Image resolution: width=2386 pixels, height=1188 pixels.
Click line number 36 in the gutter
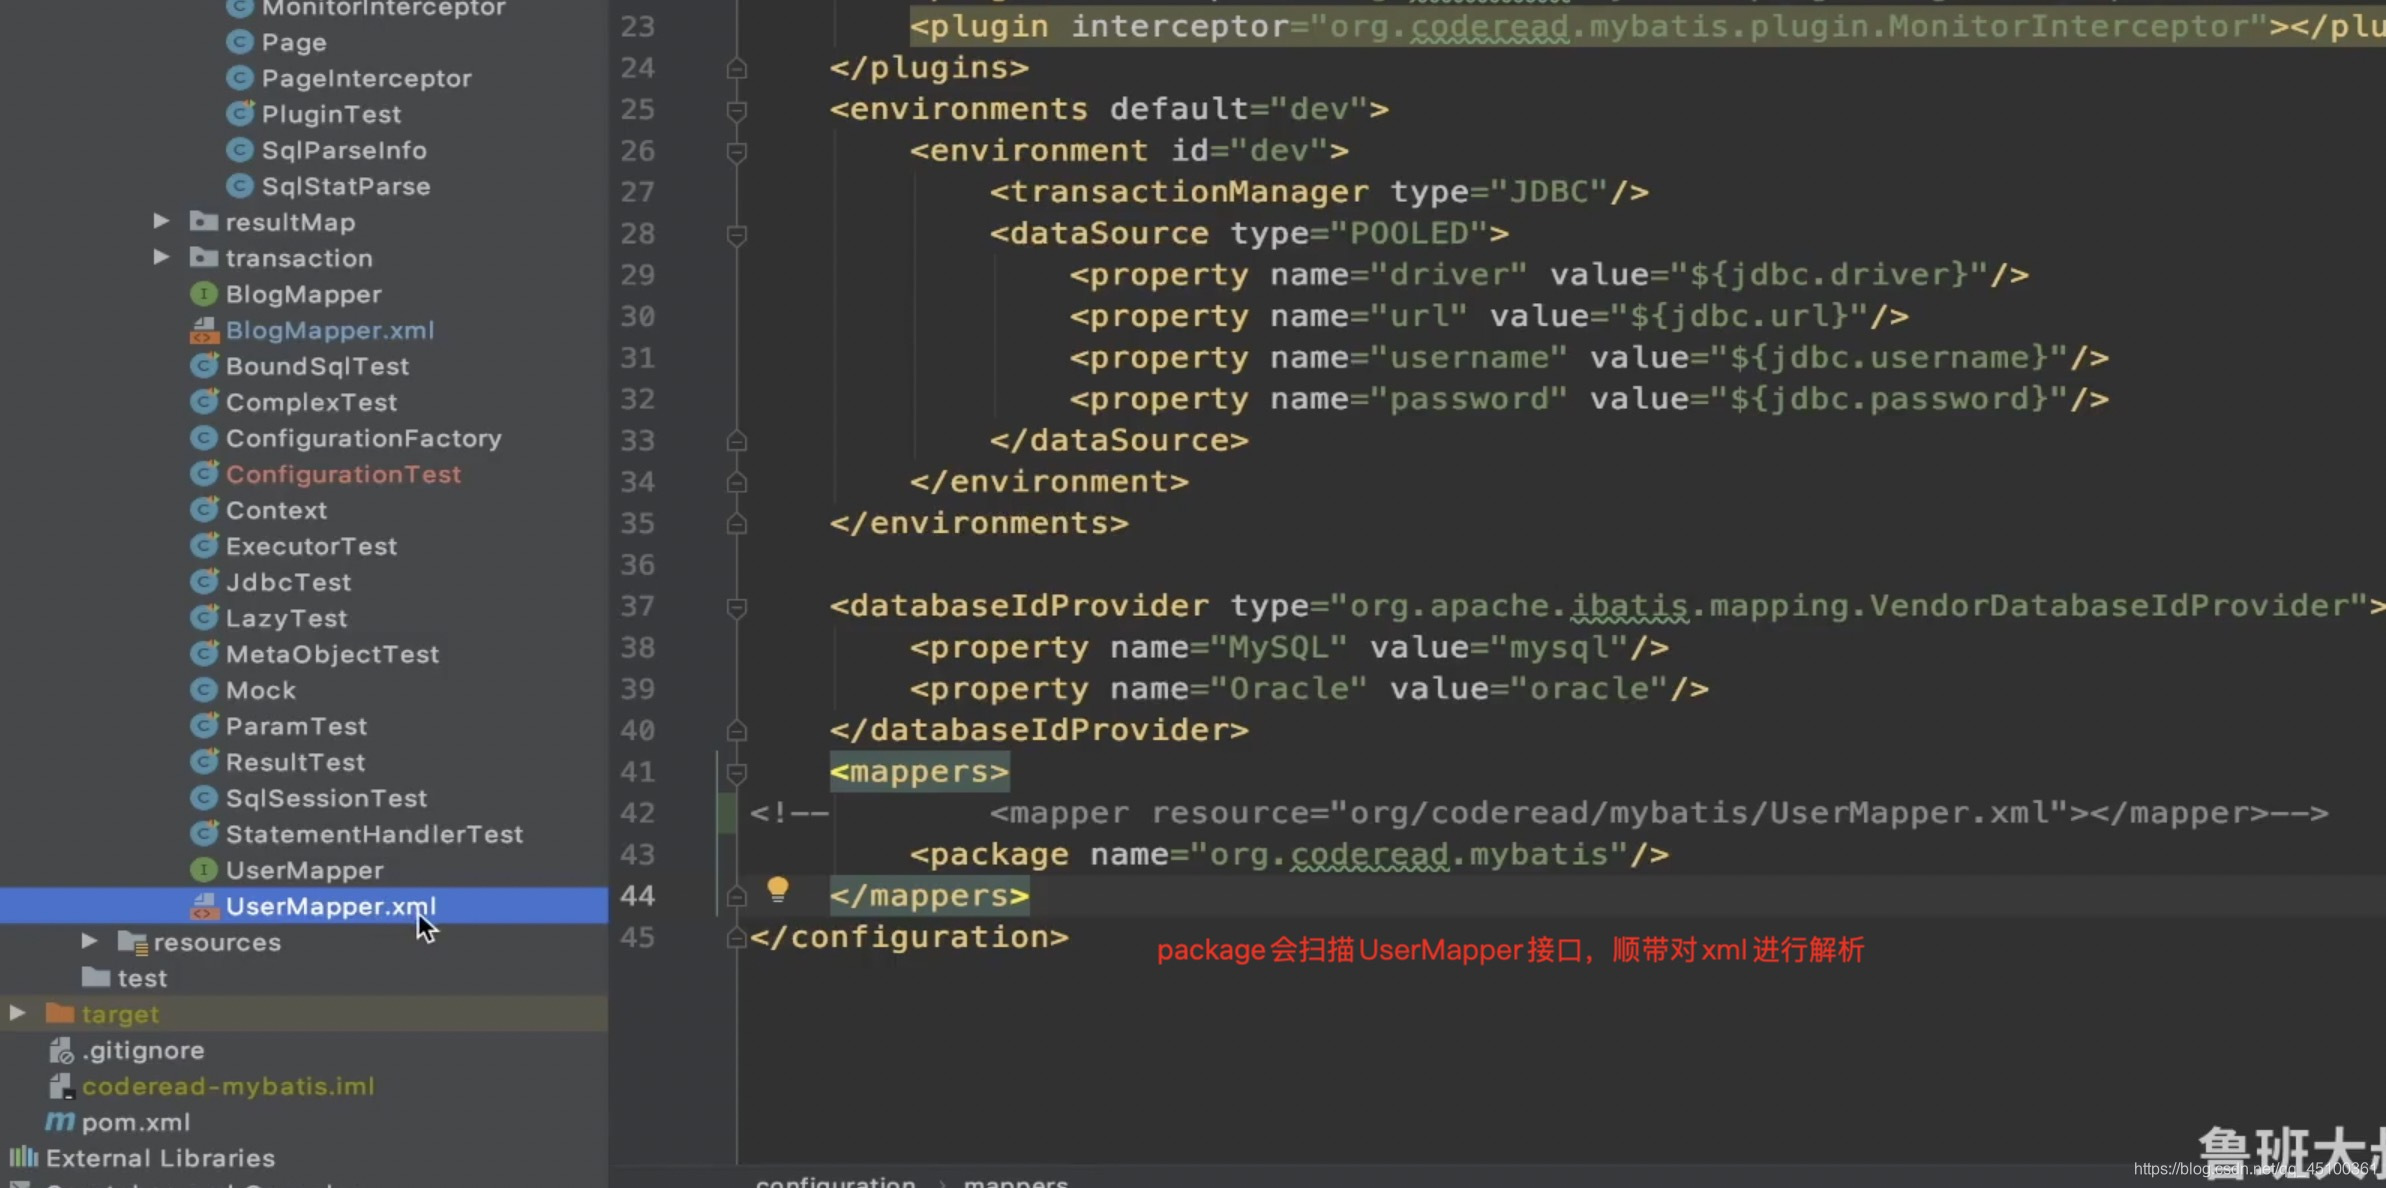(638, 565)
